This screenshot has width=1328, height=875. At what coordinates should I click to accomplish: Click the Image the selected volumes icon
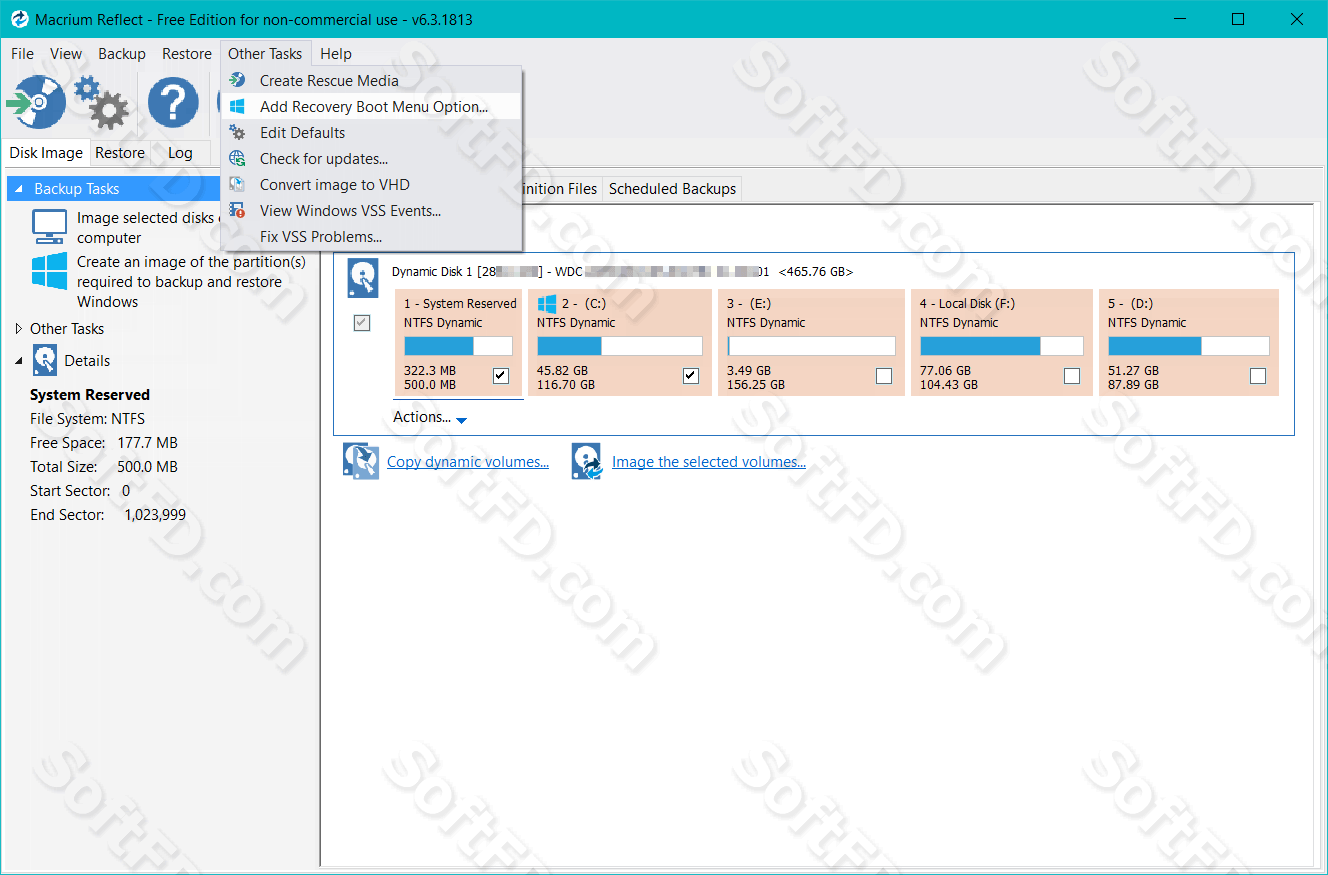pyautogui.click(x=587, y=461)
